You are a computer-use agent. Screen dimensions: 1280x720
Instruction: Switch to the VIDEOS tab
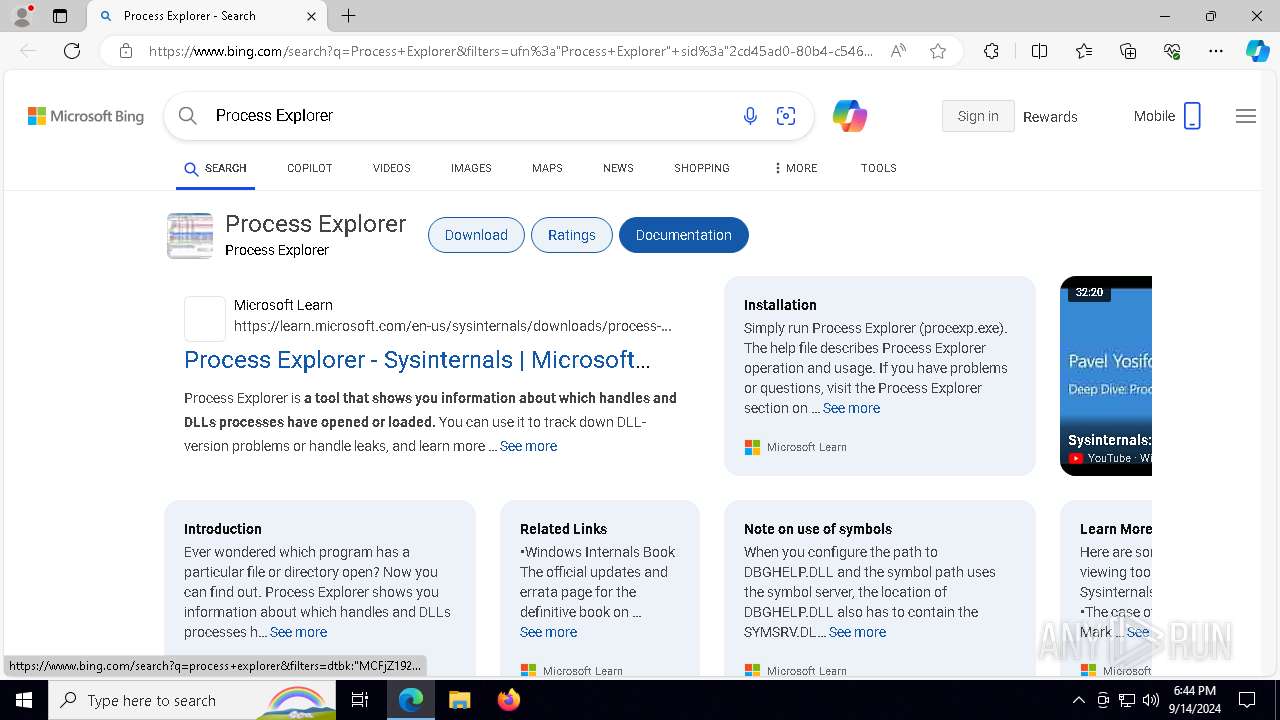coord(391,168)
